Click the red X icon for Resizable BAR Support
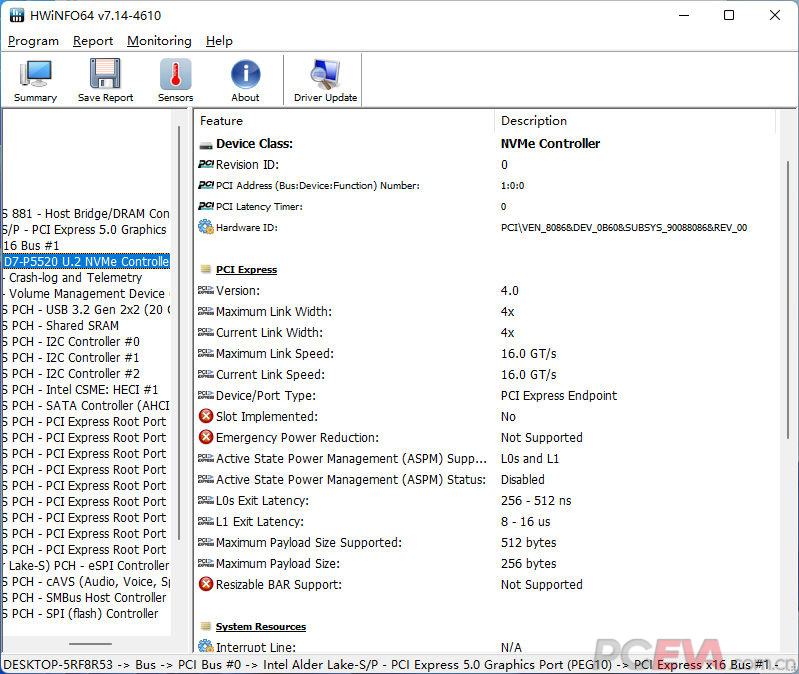This screenshot has width=799, height=674. pos(206,584)
